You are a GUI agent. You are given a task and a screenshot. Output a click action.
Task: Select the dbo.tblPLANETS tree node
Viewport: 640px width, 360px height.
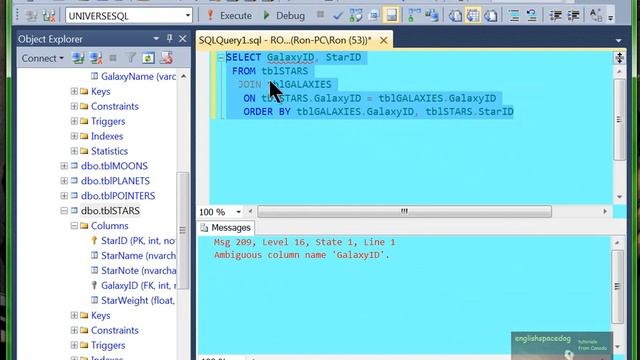pos(115,181)
